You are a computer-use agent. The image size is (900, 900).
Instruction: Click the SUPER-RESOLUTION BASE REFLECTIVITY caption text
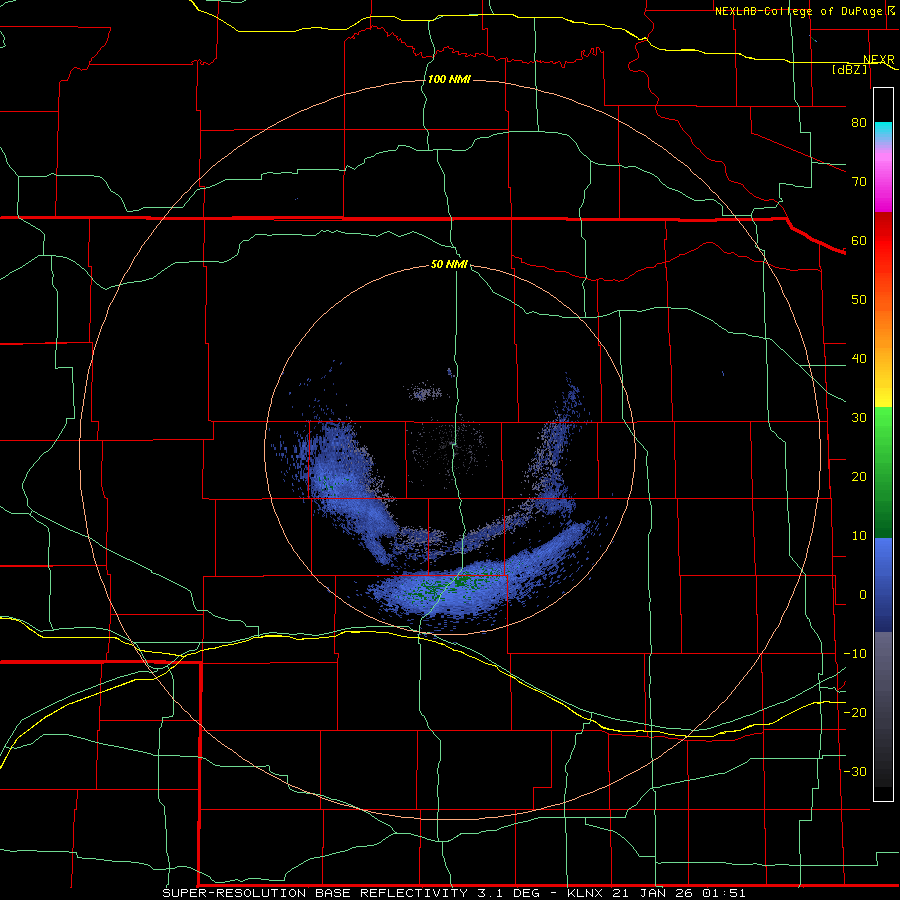pyautogui.click(x=317, y=893)
